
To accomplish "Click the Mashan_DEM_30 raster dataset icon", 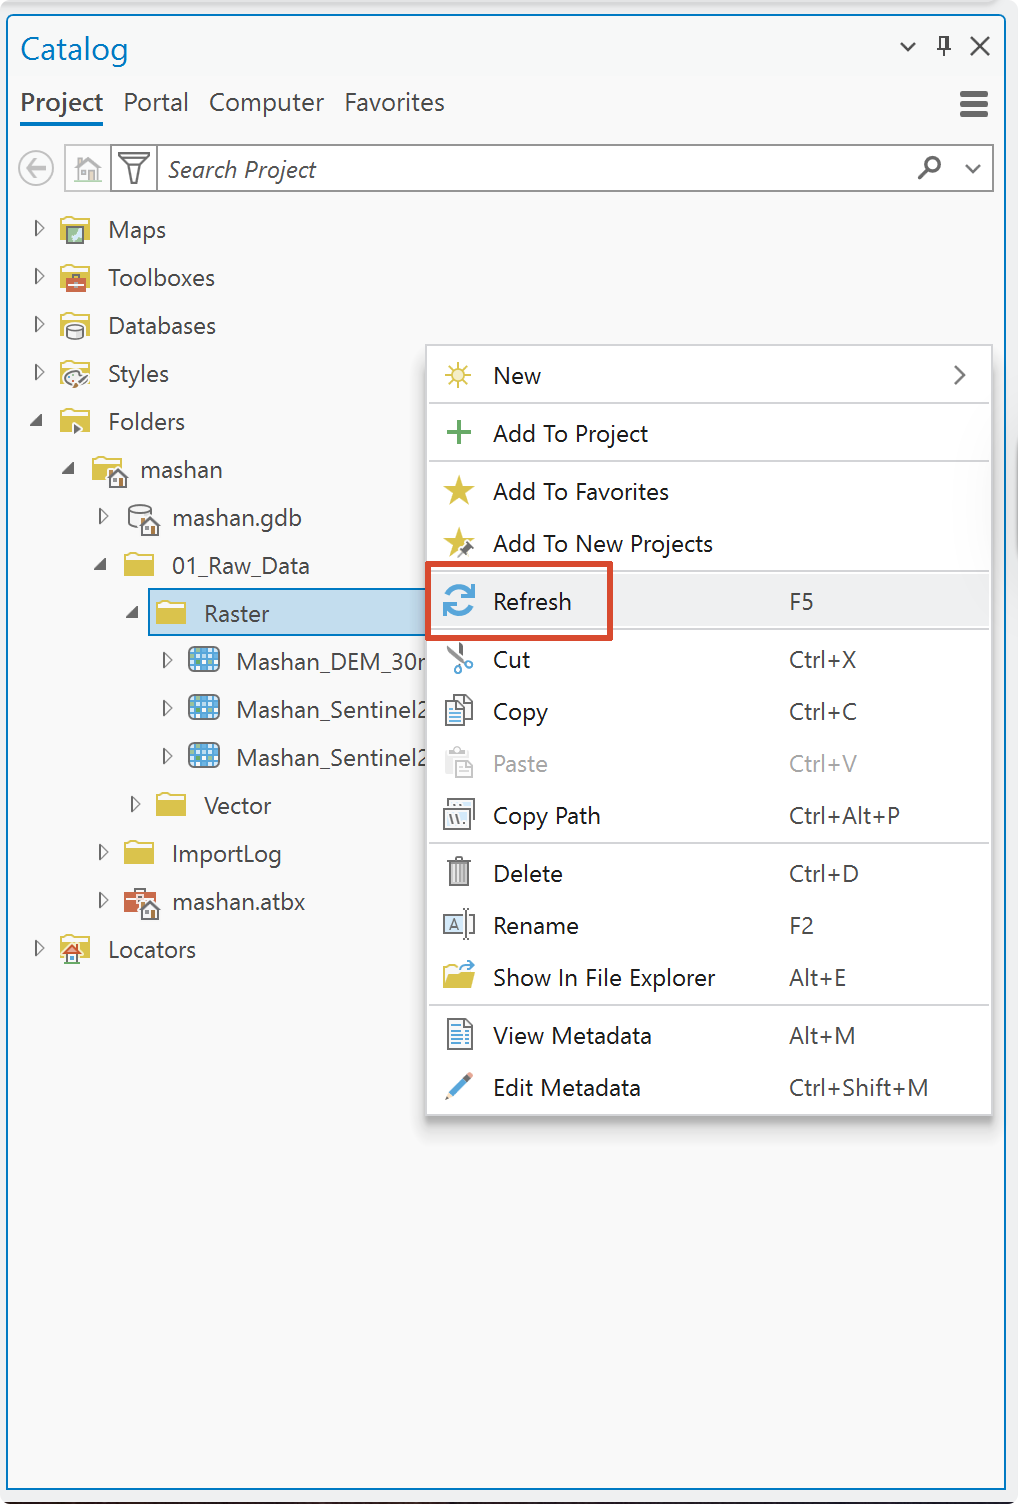I will click(204, 660).
